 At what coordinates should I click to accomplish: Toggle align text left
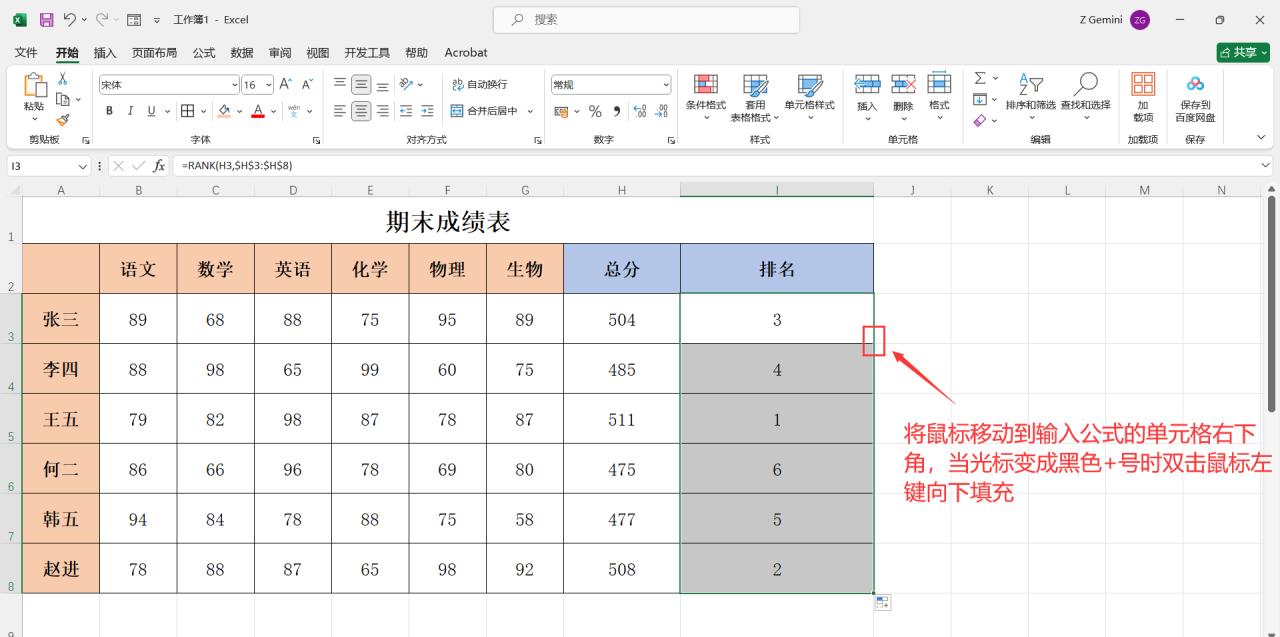pyautogui.click(x=340, y=111)
